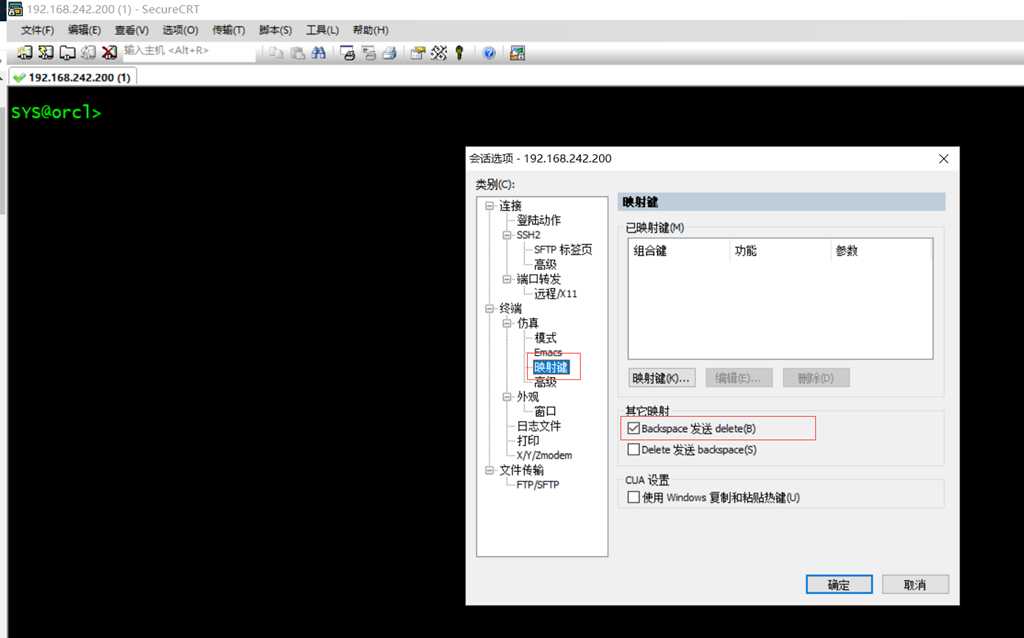This screenshot has width=1024, height=638.
Task: Select 窗口 in the category tree
Action: [x=545, y=411]
